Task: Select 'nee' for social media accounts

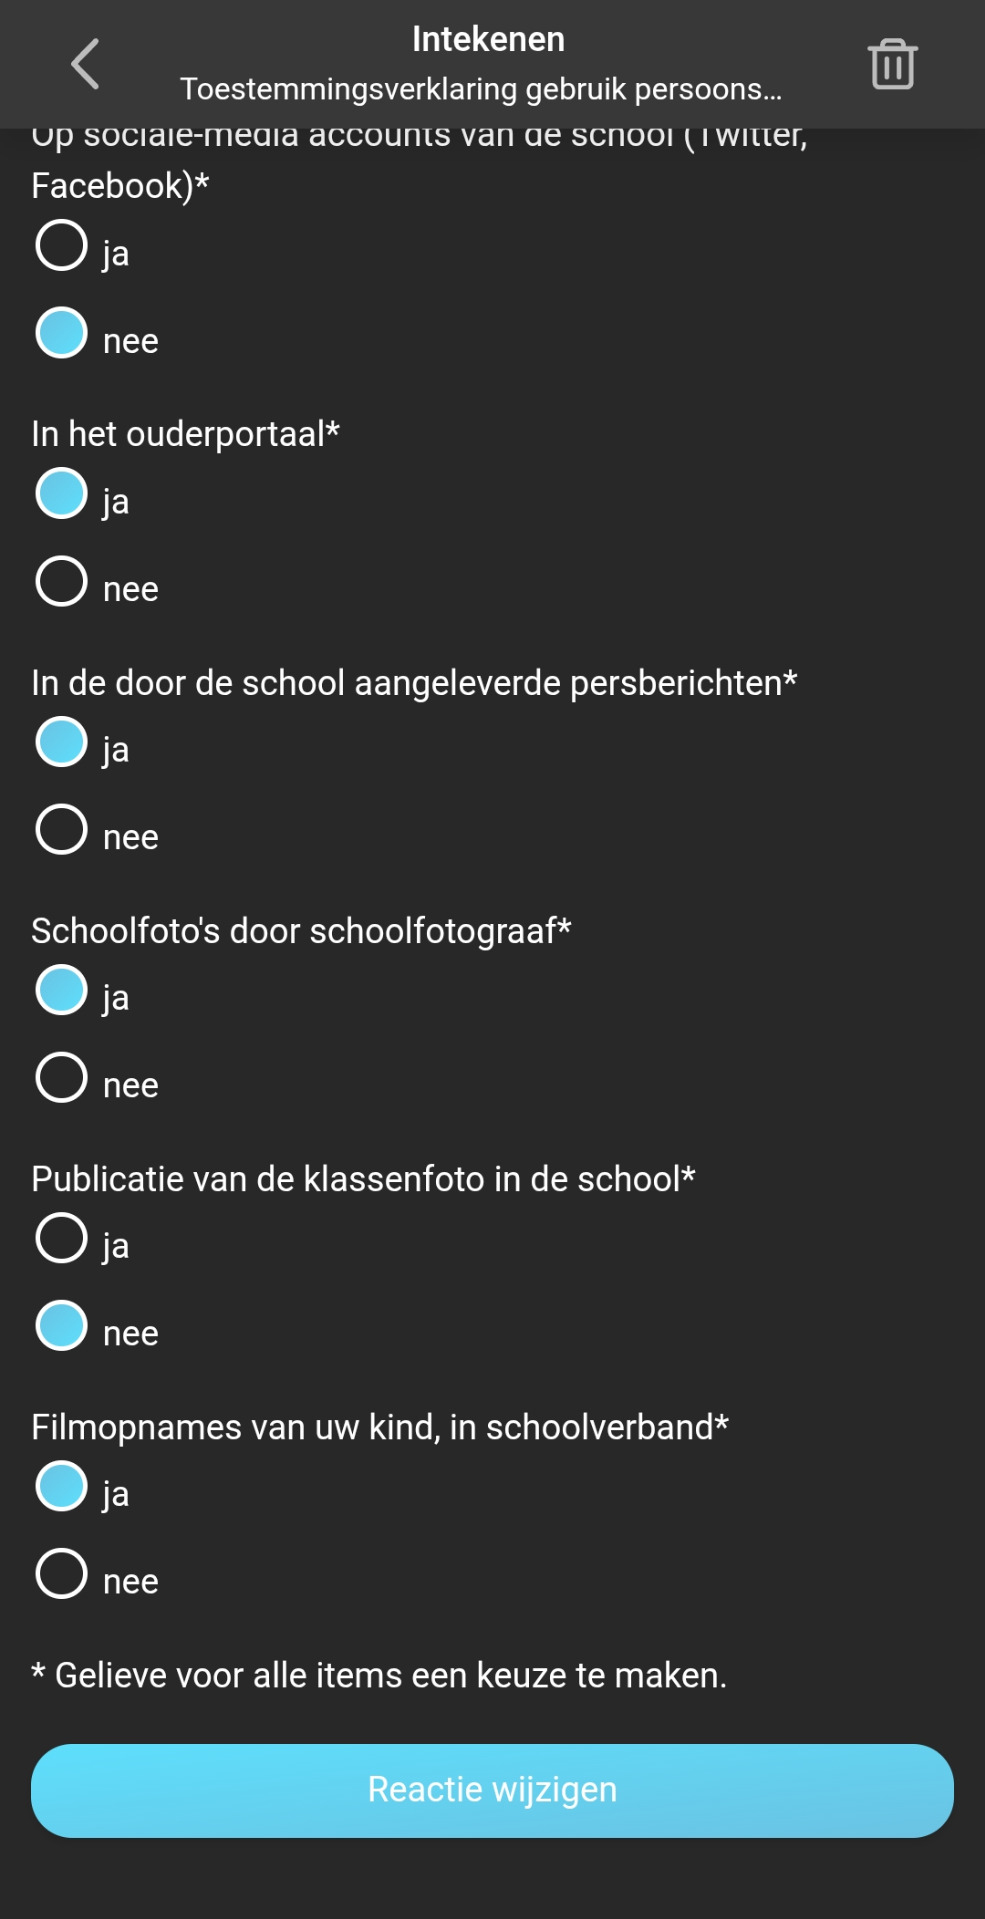Action: [x=62, y=333]
